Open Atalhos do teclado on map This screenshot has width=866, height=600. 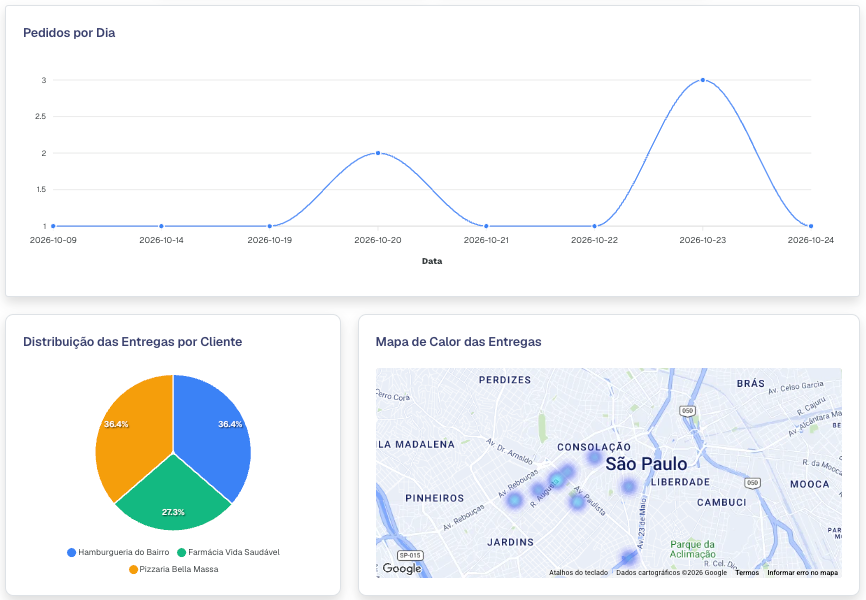pos(578,572)
